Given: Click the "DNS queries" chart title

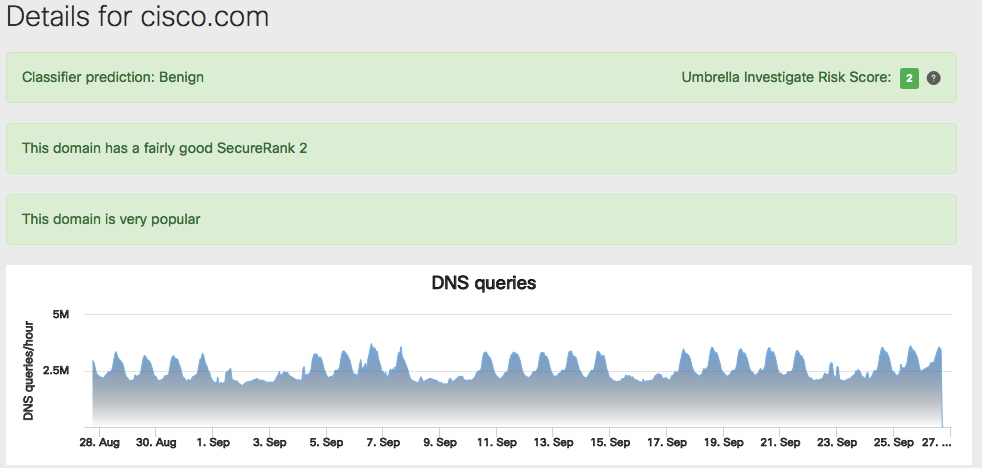Looking at the screenshot, I should [x=483, y=283].
